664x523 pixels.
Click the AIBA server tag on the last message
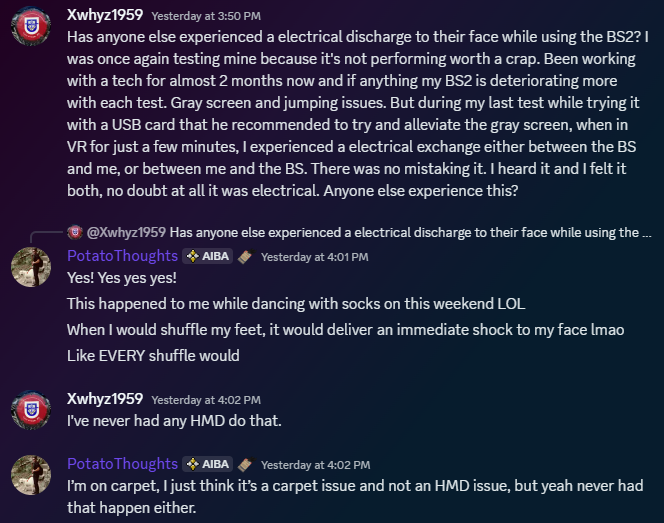click(x=208, y=464)
